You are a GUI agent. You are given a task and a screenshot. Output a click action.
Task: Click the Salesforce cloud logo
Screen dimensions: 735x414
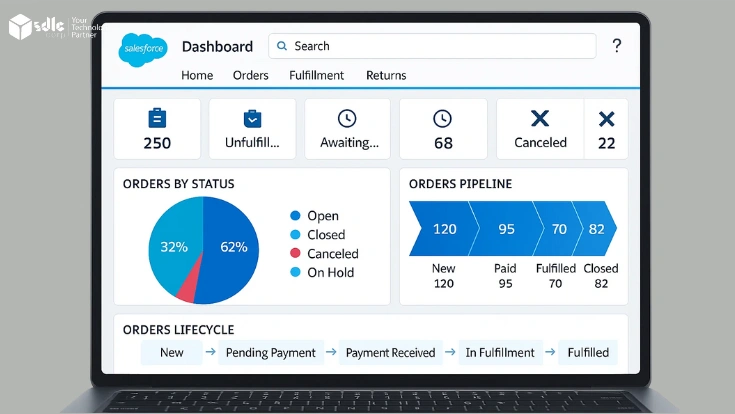click(141, 49)
